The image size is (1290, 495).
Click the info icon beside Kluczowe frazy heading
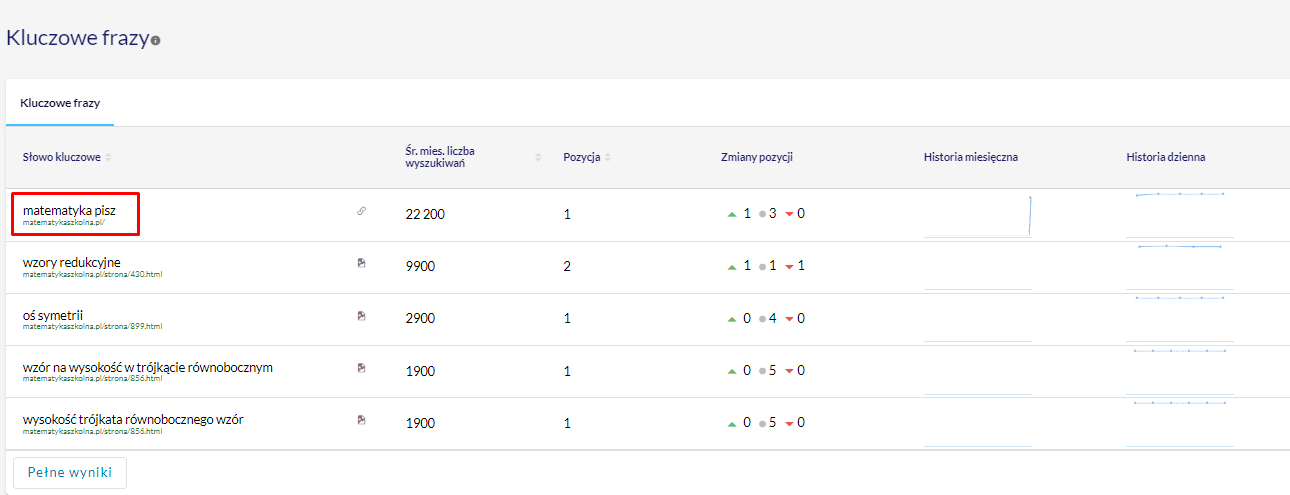coord(155,41)
